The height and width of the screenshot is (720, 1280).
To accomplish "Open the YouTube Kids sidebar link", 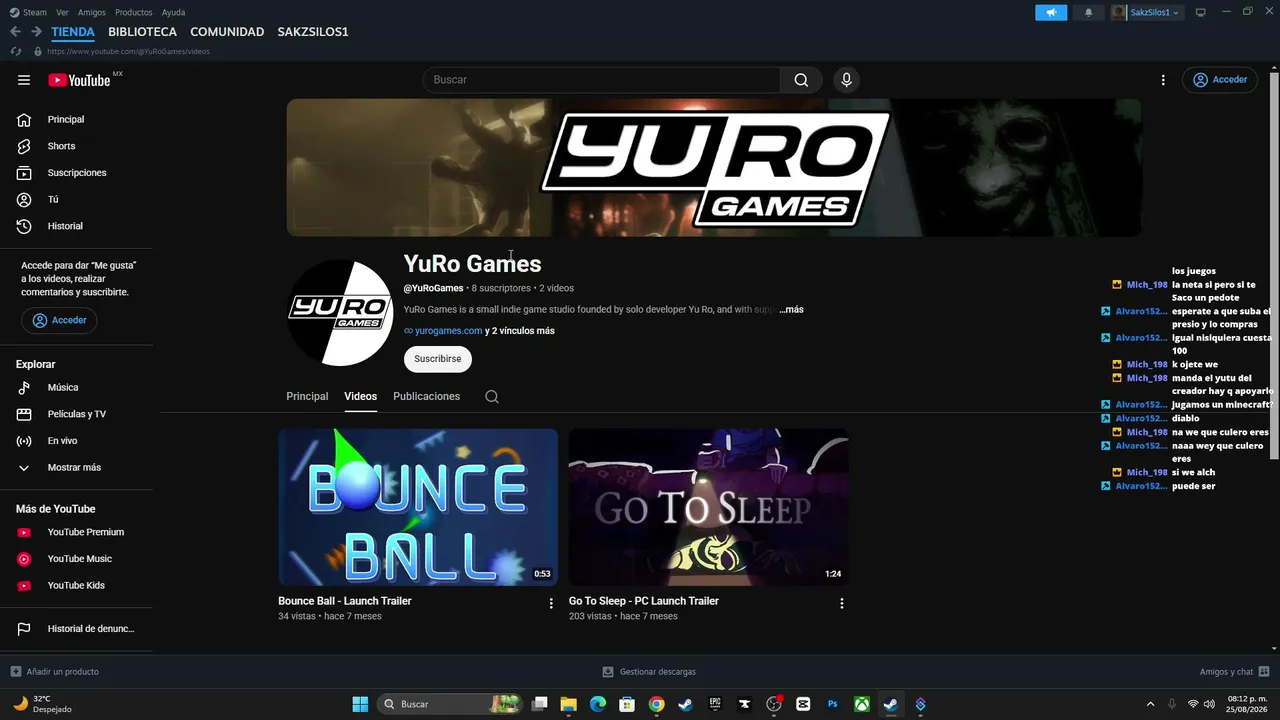I will [x=76, y=586].
